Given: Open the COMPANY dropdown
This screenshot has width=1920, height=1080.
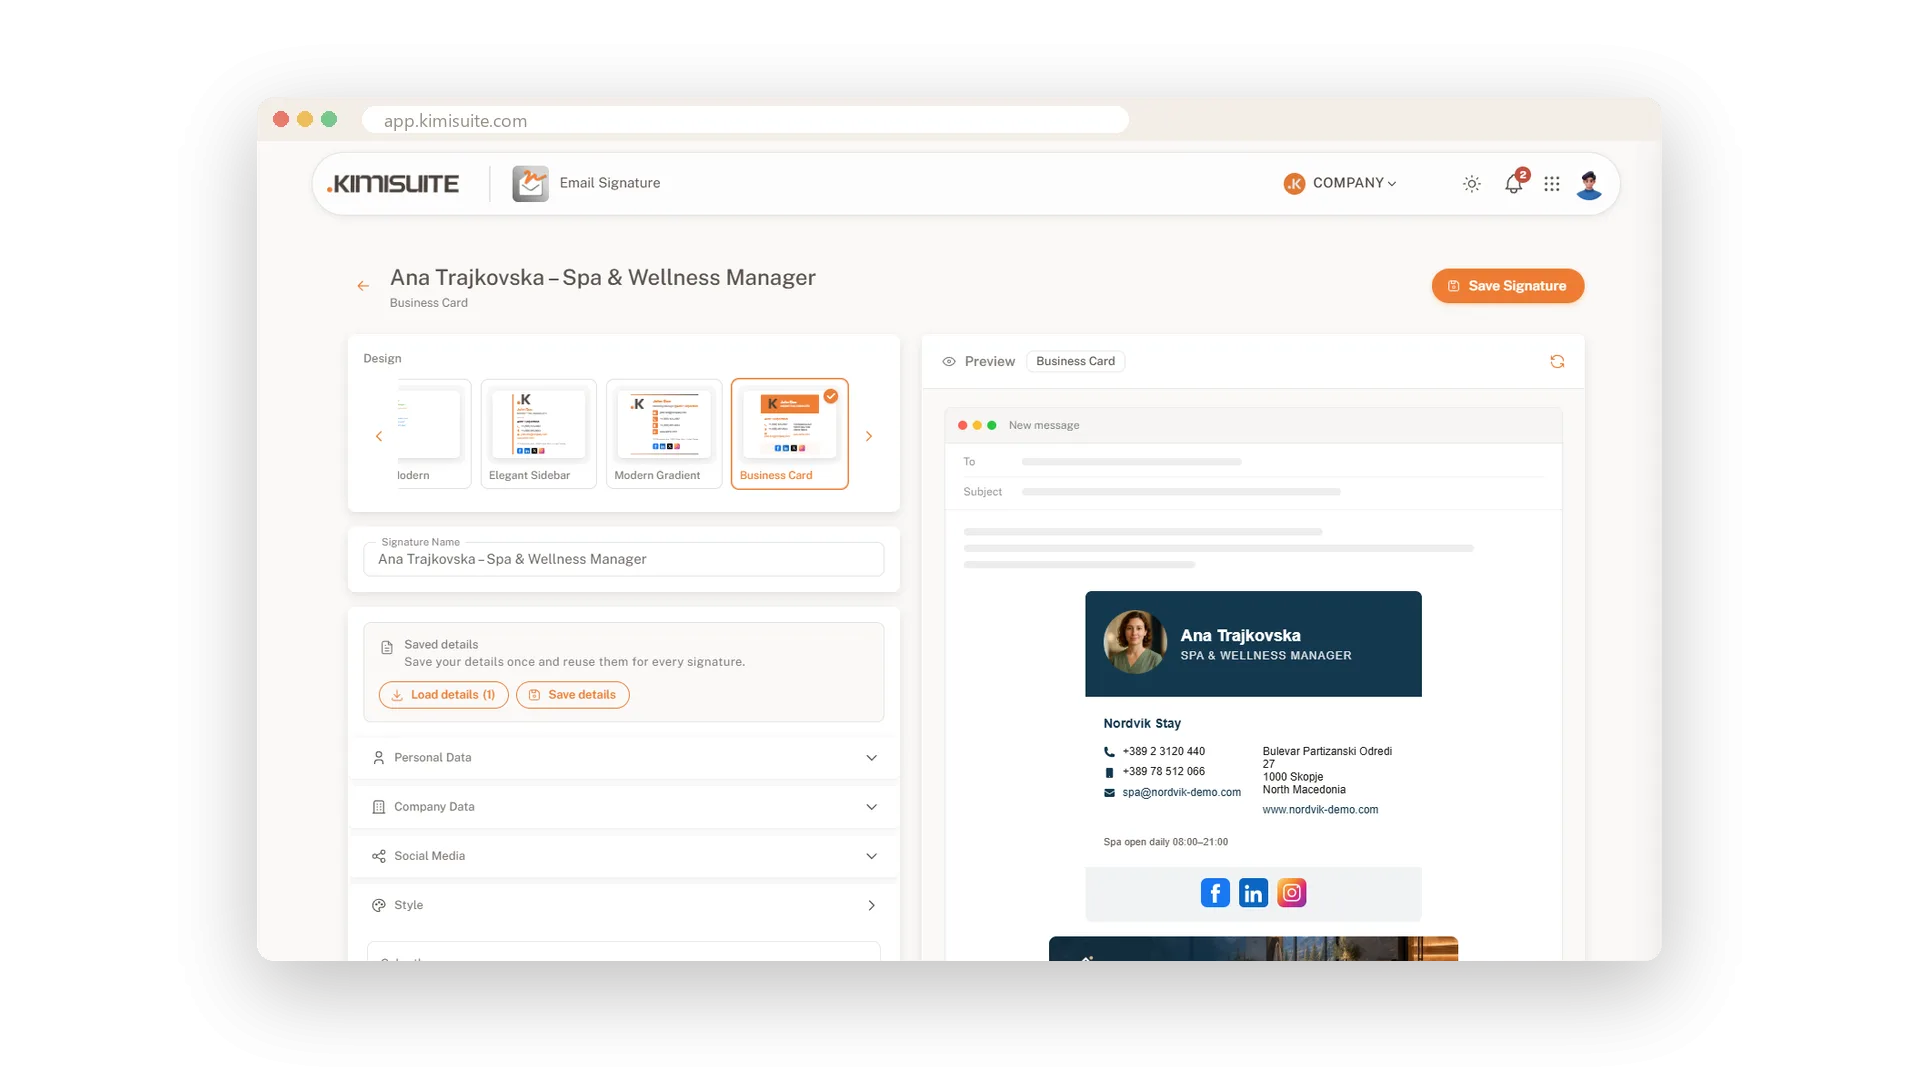Looking at the screenshot, I should 1340,184.
